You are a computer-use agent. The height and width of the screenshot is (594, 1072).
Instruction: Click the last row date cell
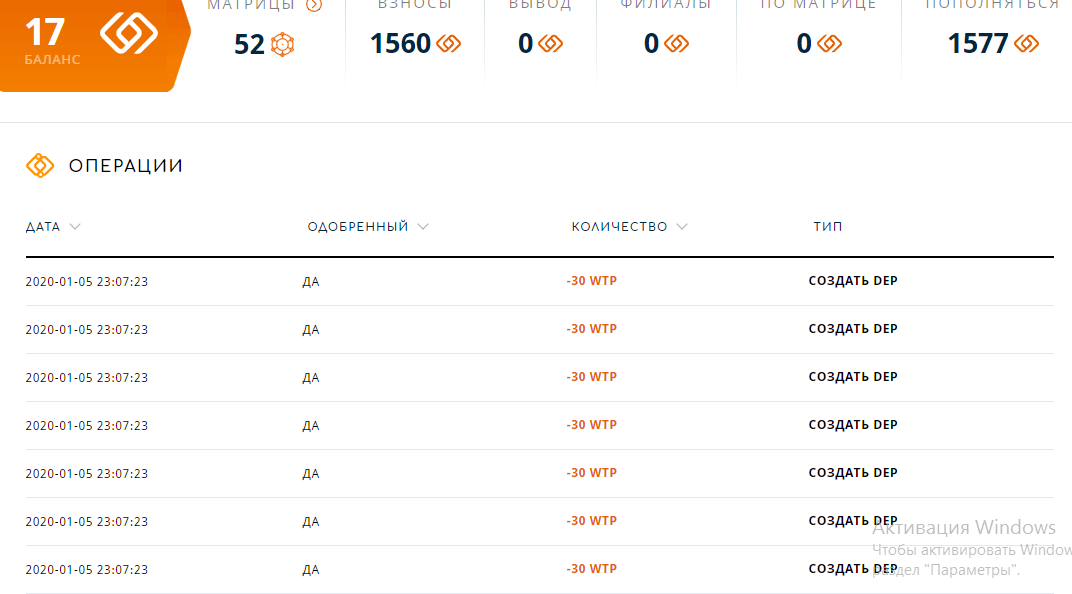87,569
